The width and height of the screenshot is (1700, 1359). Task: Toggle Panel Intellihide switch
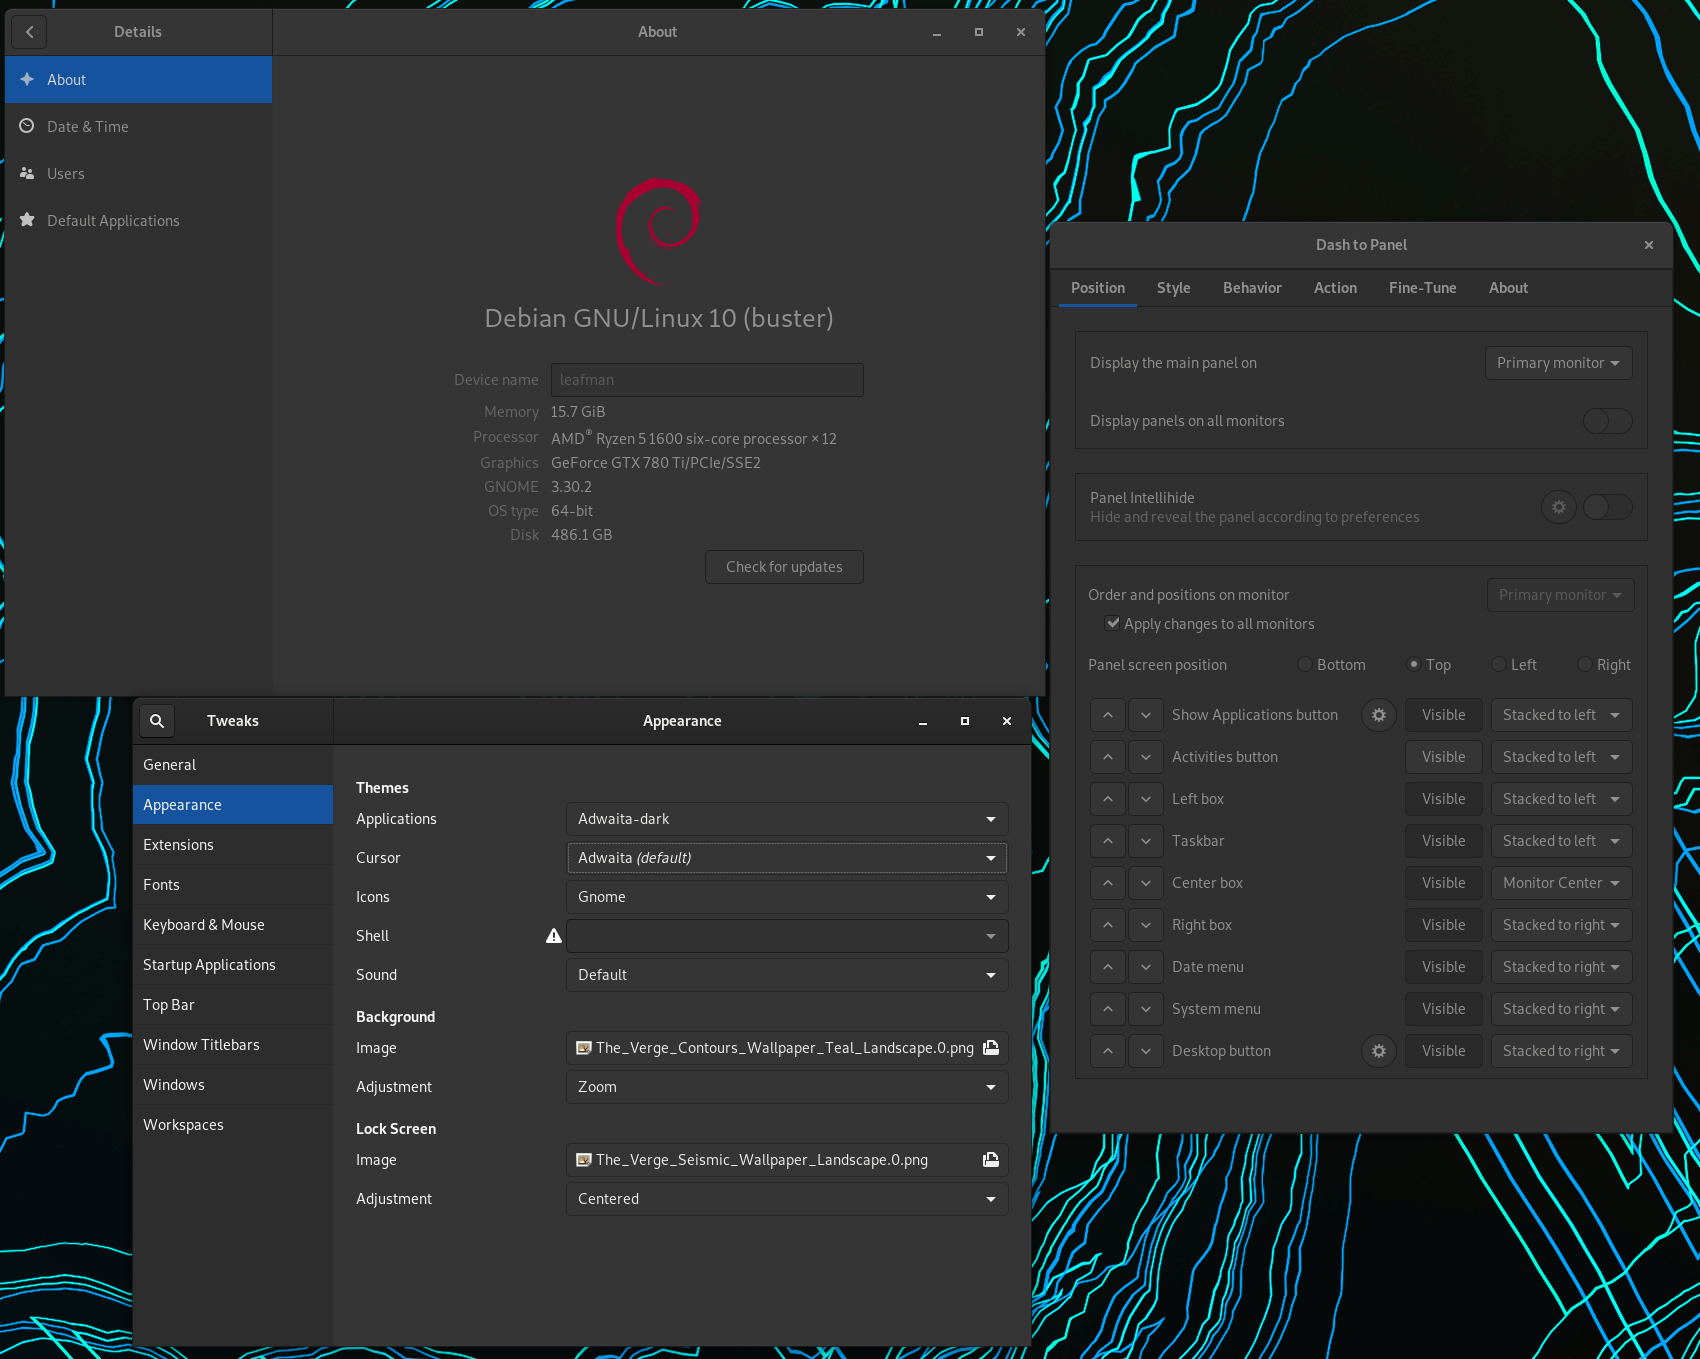pos(1608,507)
